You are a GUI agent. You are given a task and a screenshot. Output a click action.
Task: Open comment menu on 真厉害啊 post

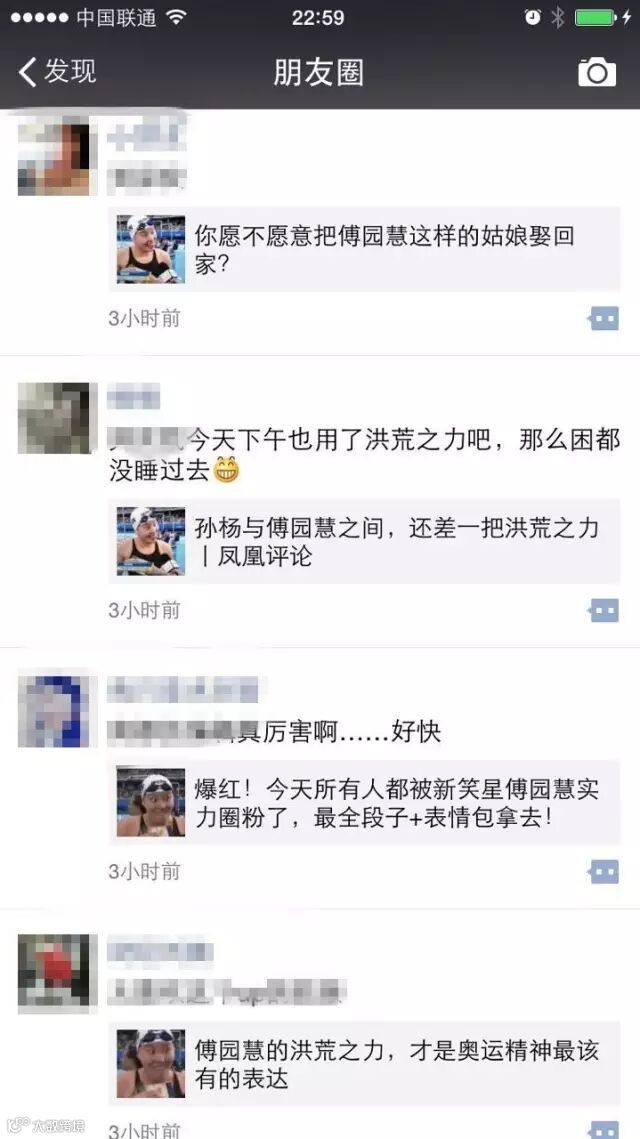click(x=604, y=871)
